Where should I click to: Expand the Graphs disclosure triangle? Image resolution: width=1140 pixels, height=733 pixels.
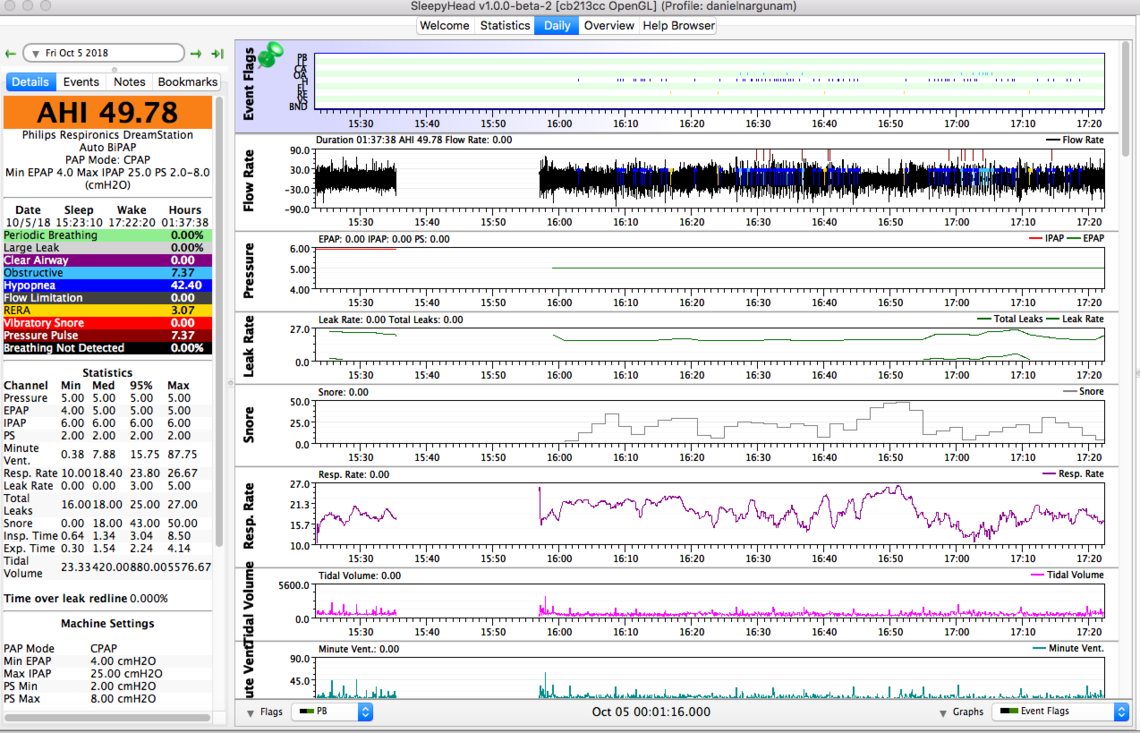(943, 713)
